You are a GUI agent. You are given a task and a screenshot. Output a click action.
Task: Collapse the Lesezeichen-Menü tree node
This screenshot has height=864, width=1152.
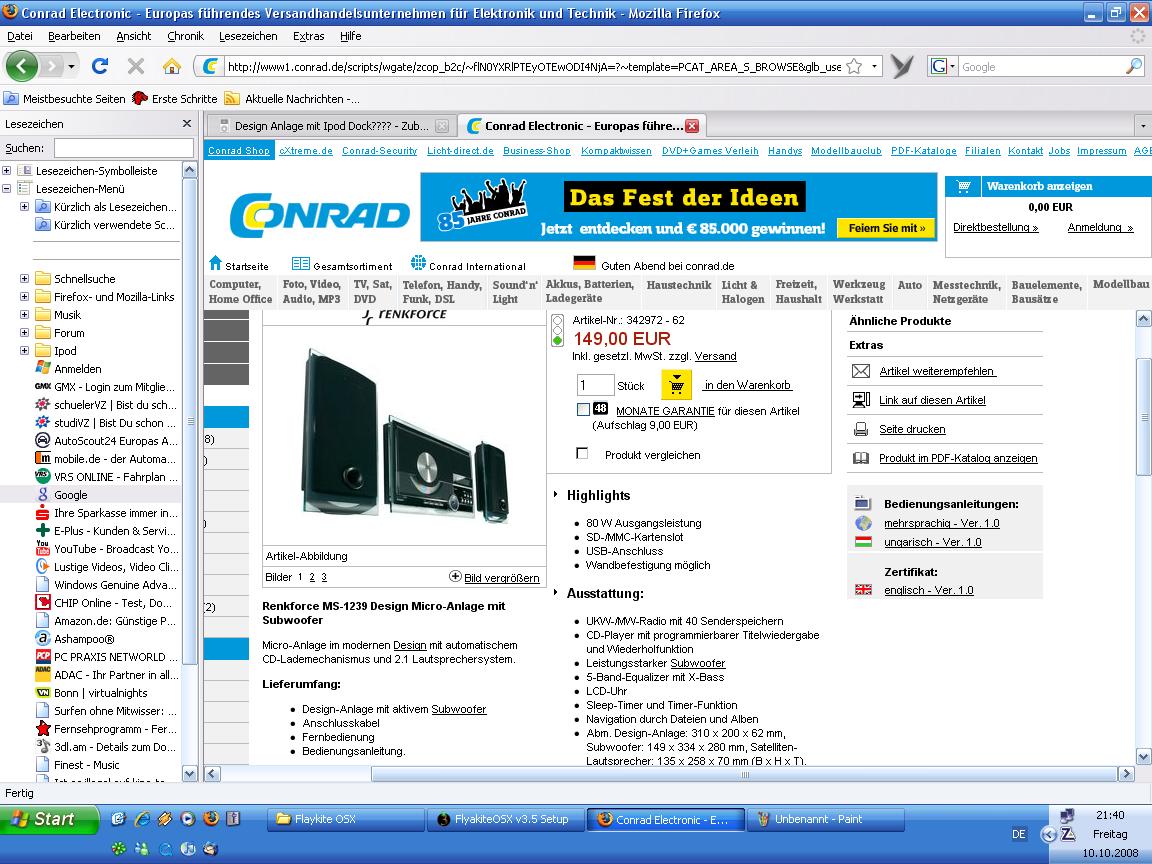(x=7, y=189)
